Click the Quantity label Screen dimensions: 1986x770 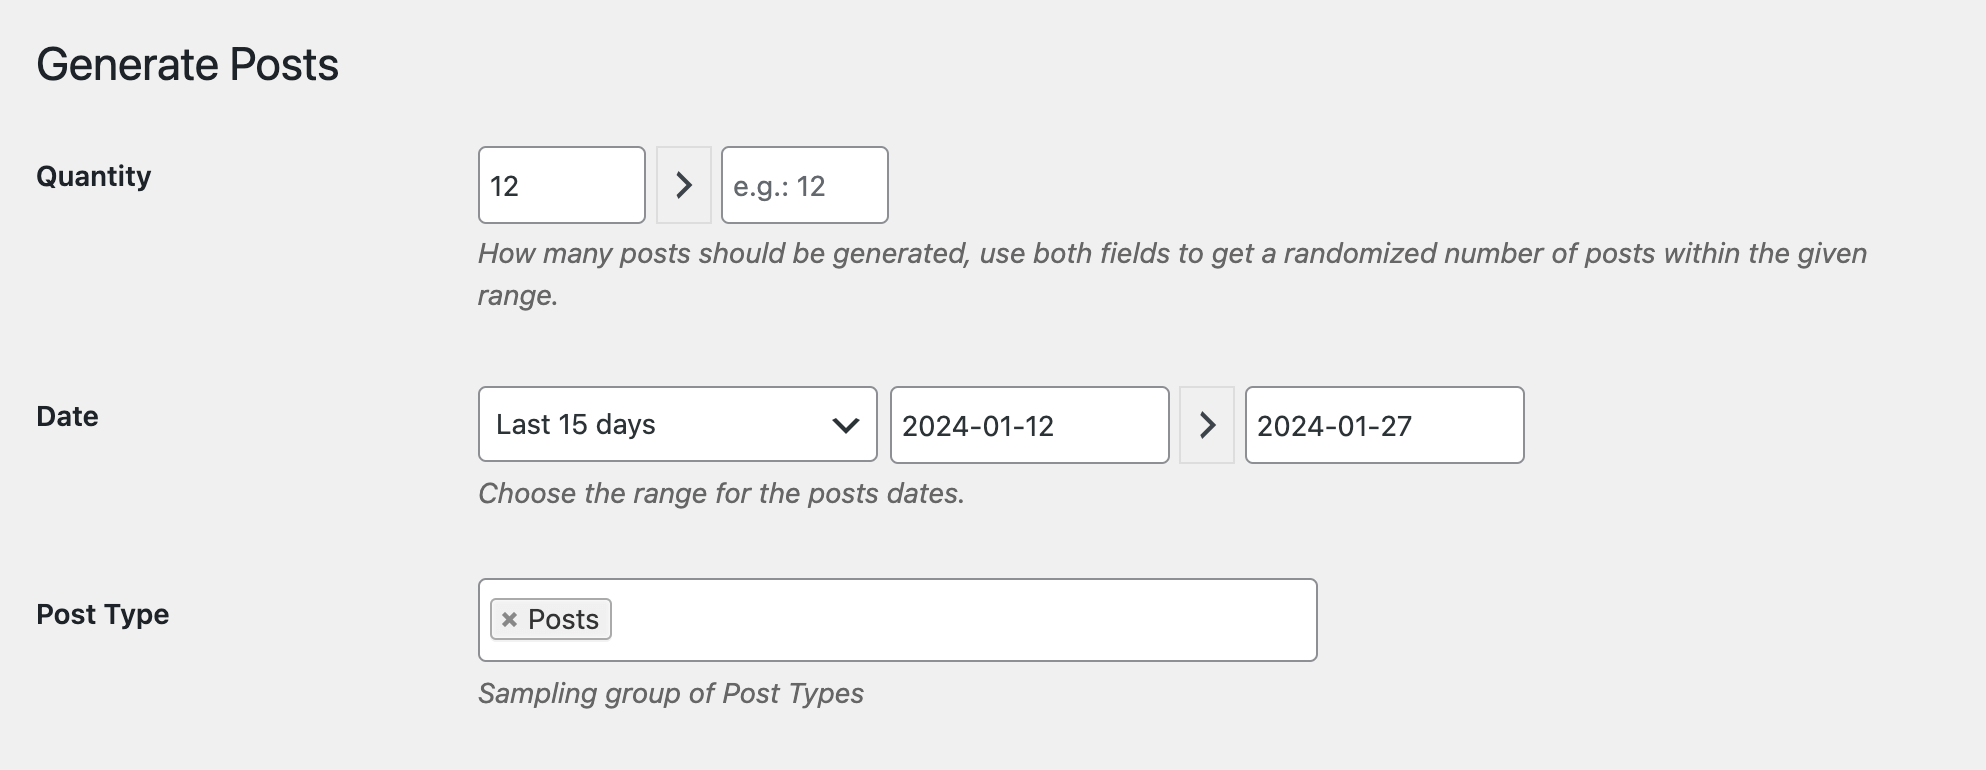click(x=93, y=176)
